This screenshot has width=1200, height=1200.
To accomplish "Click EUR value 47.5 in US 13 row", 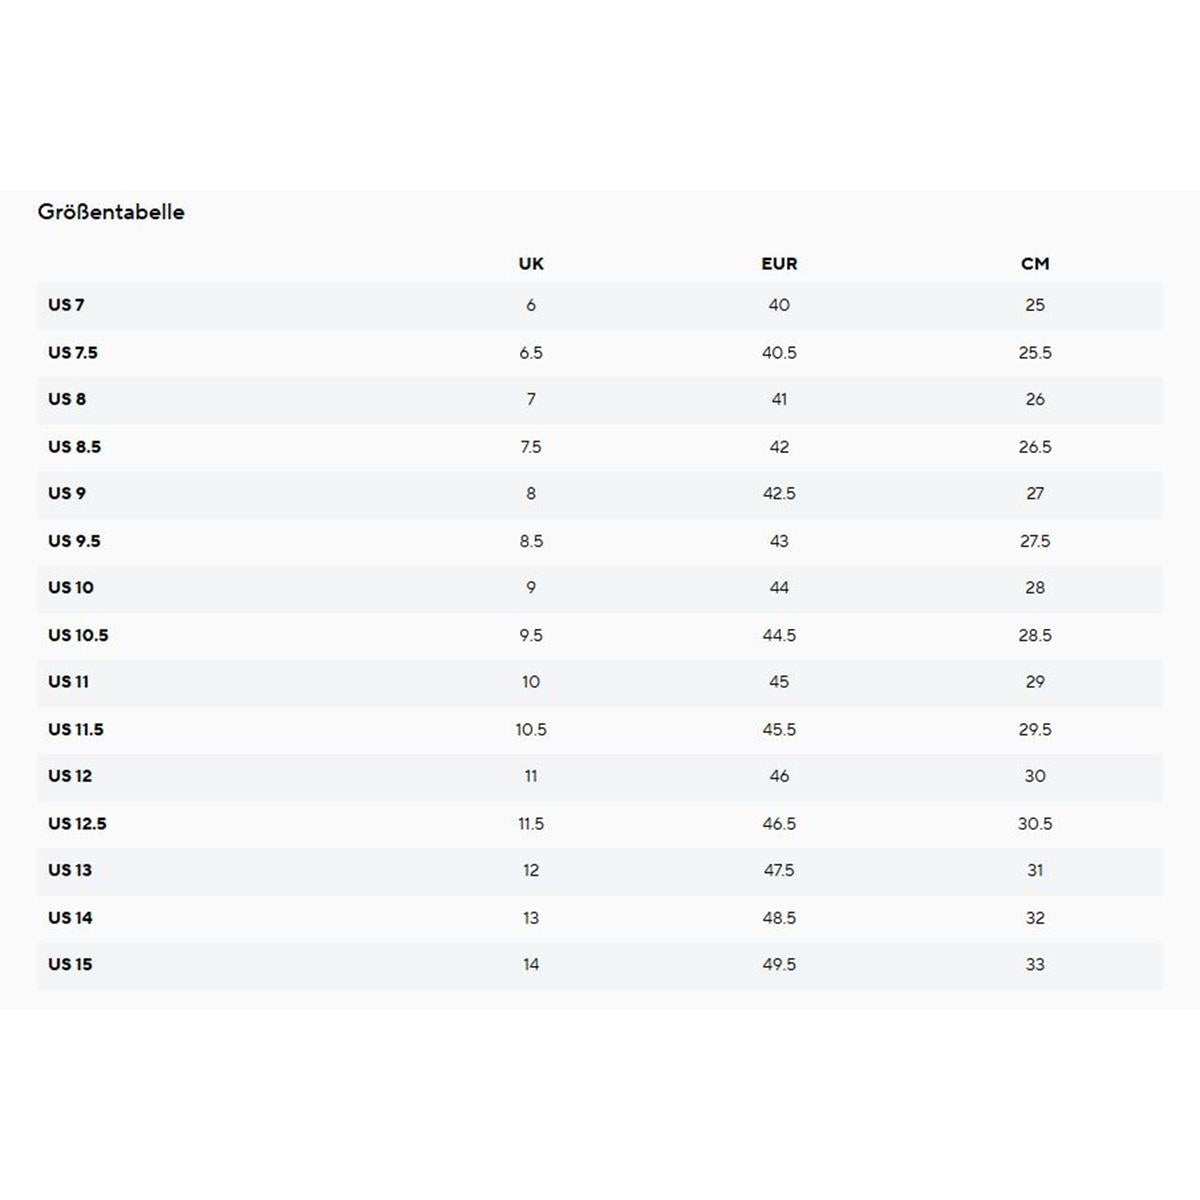I will [x=779, y=870].
